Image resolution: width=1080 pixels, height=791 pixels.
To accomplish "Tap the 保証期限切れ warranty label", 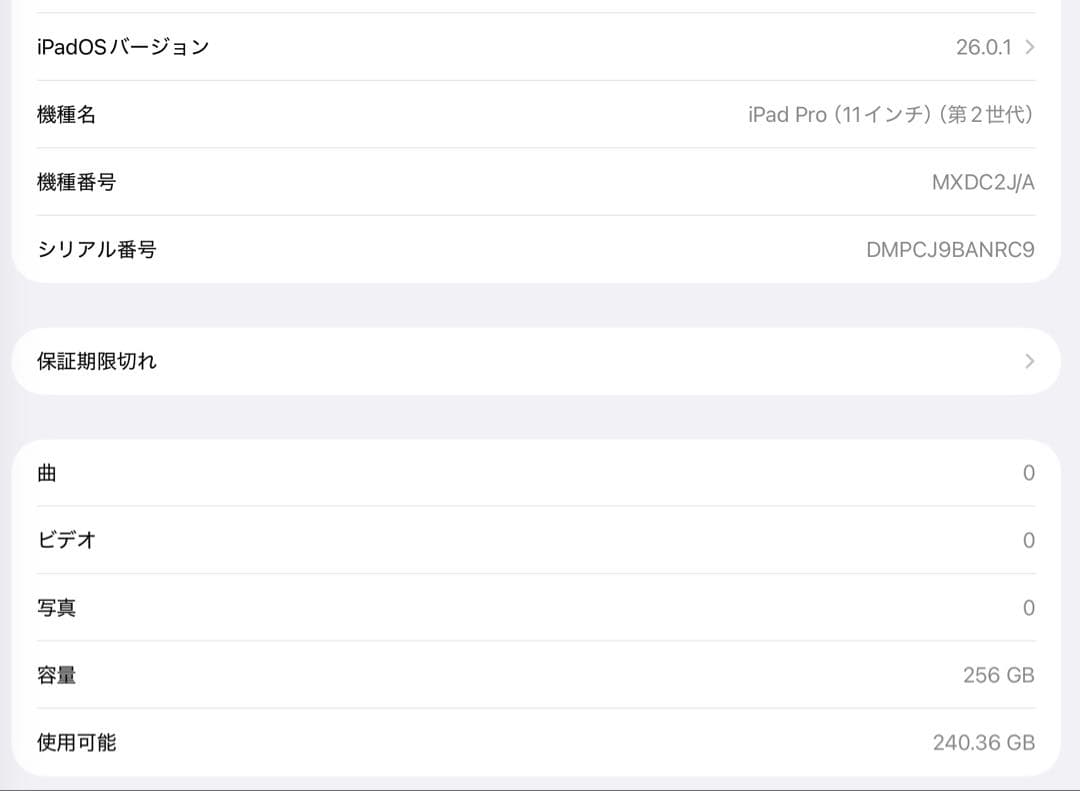I will (96, 361).
